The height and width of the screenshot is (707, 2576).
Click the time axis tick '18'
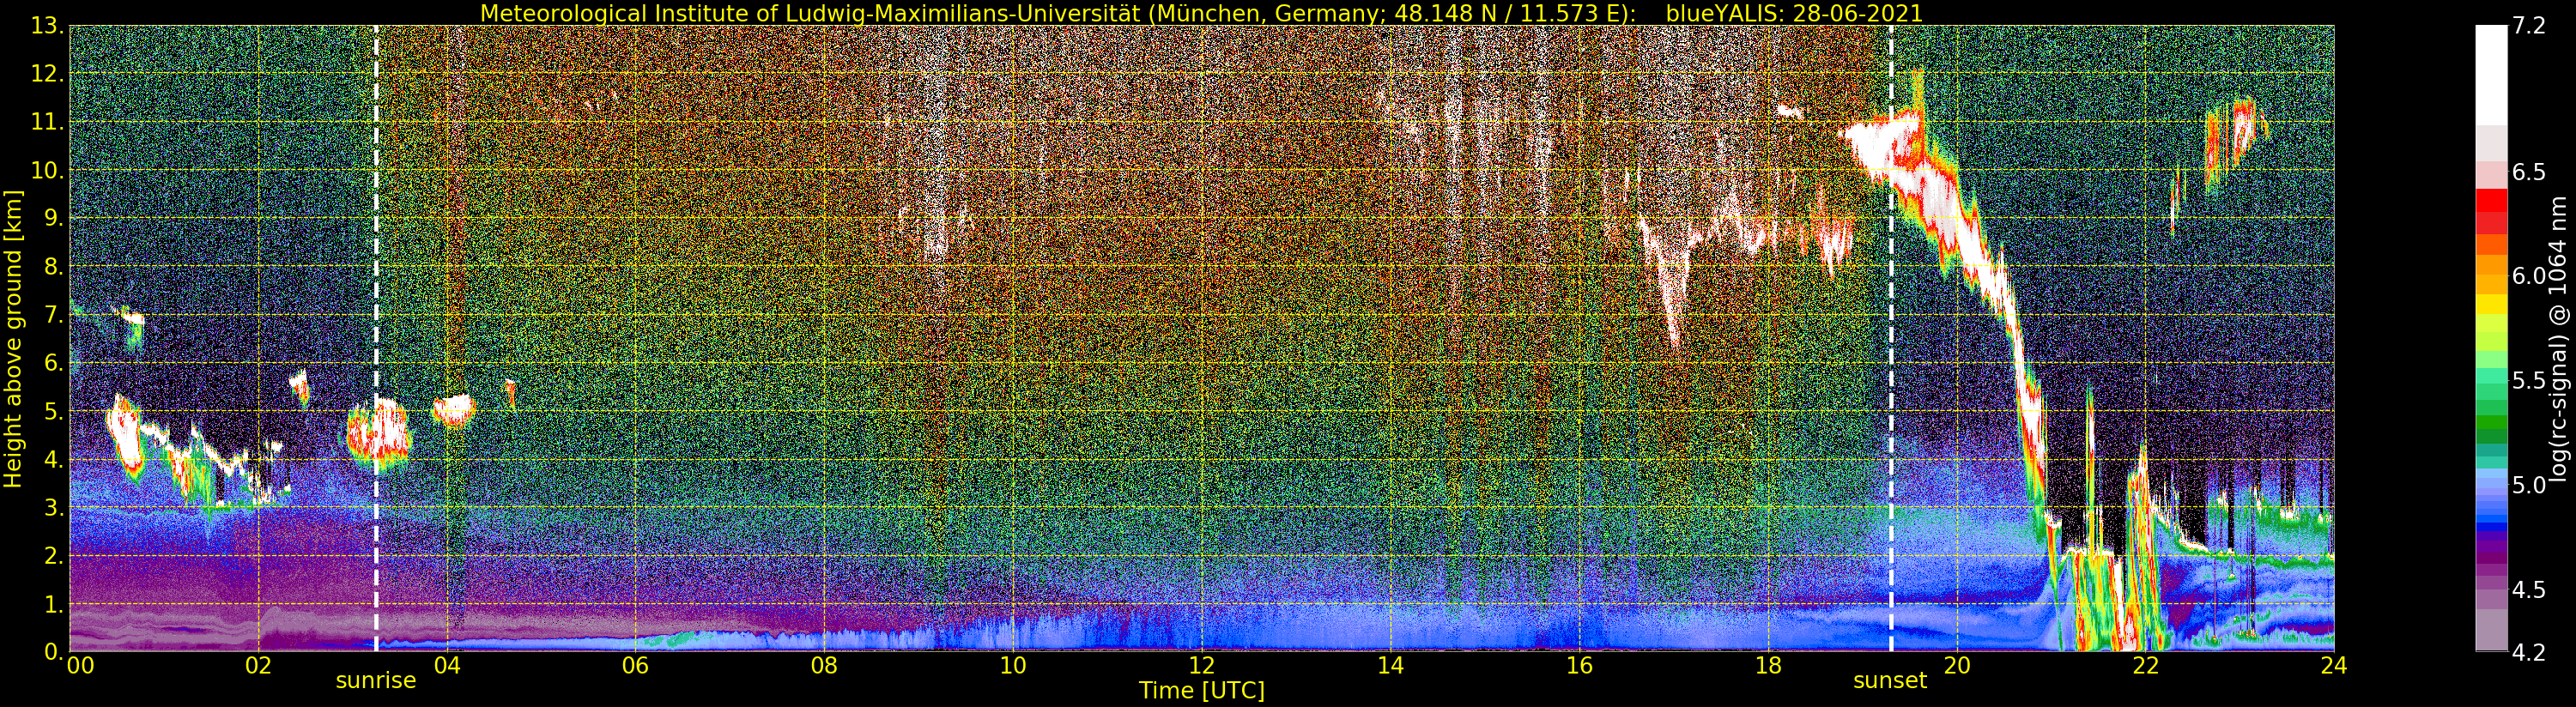(x=1768, y=667)
